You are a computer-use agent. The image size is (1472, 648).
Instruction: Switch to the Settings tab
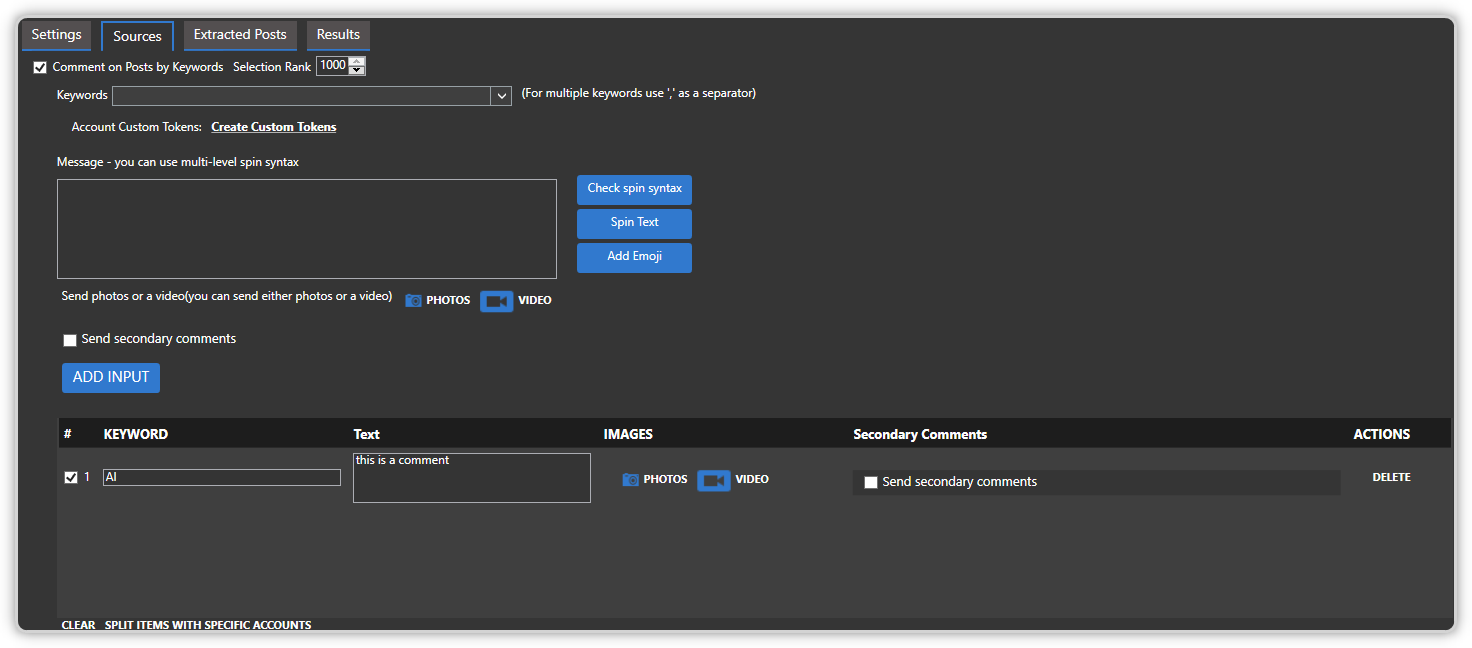pos(56,34)
